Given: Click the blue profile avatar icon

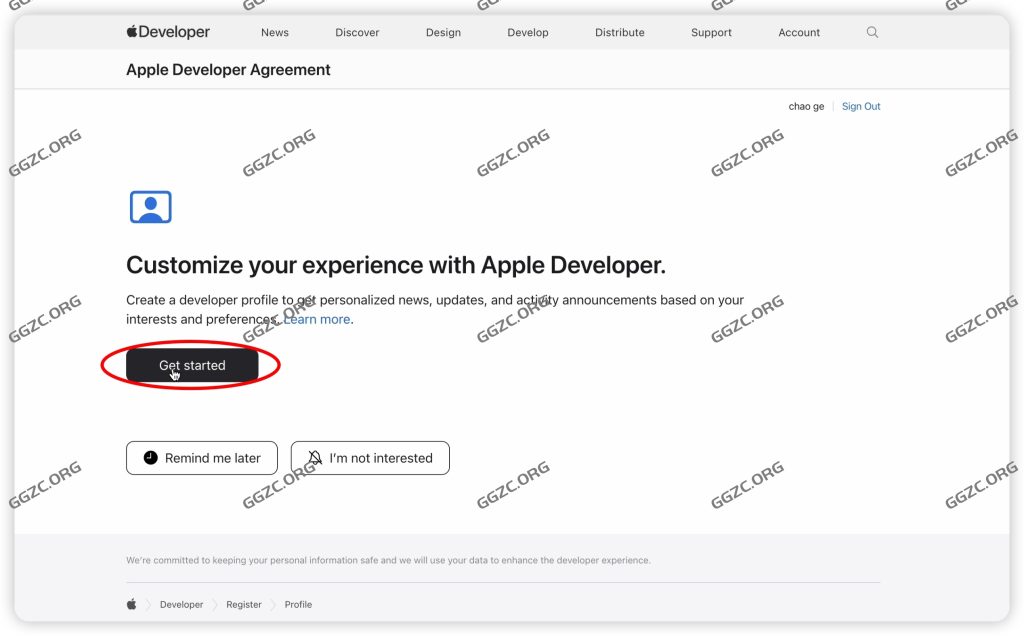Looking at the screenshot, I should [150, 206].
